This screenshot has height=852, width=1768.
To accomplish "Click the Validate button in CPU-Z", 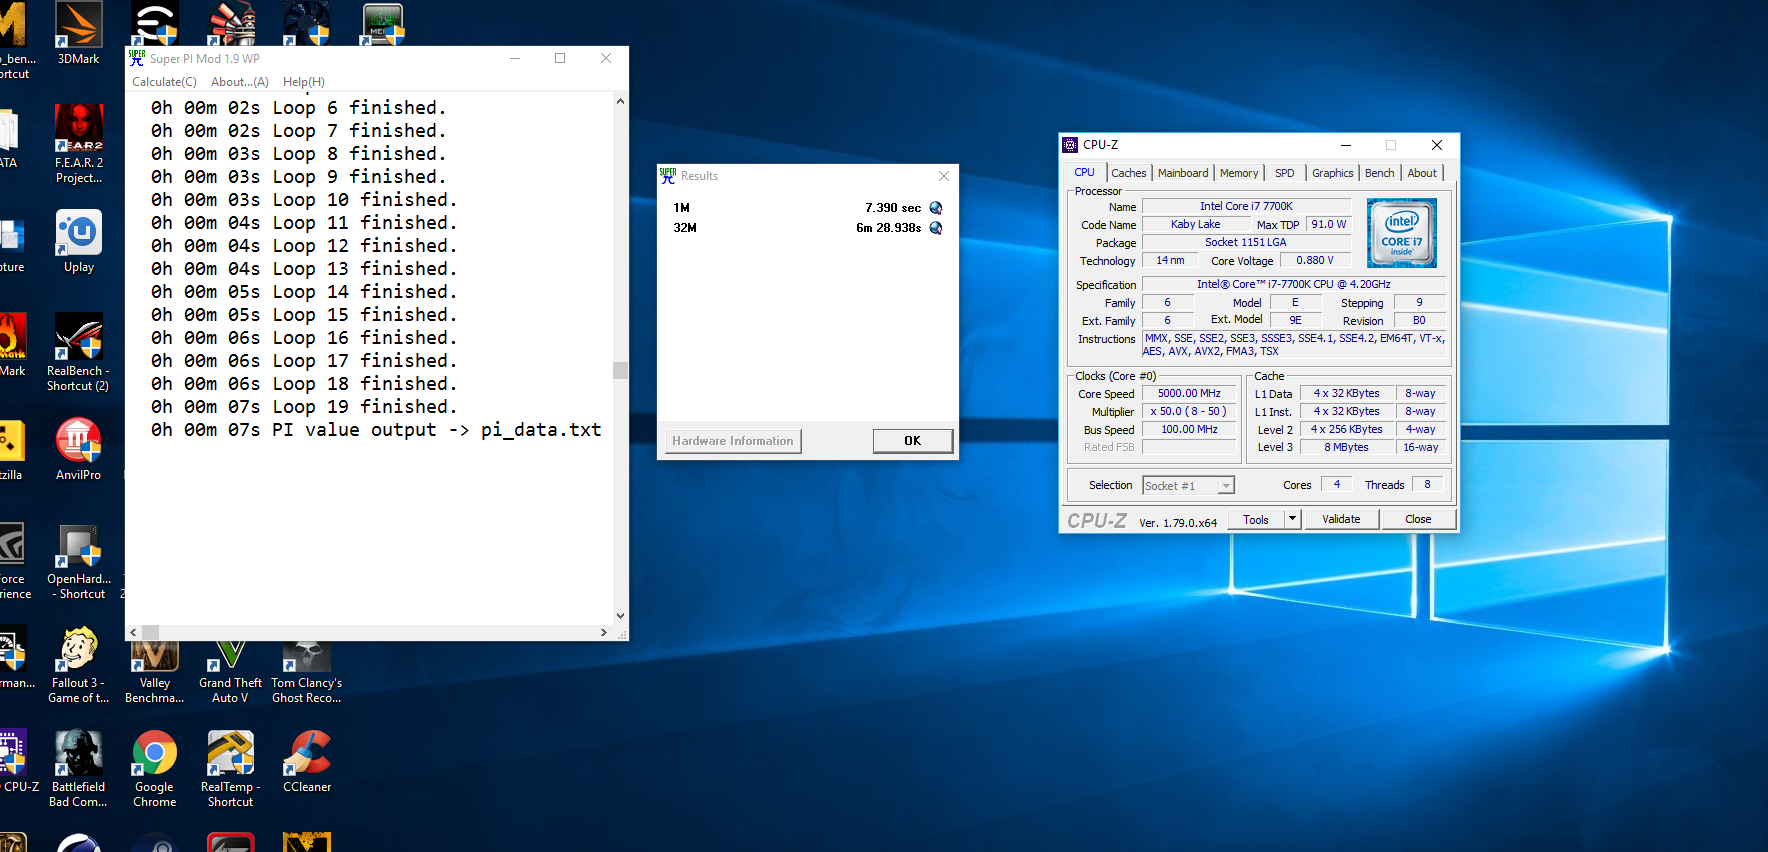I will (1341, 519).
